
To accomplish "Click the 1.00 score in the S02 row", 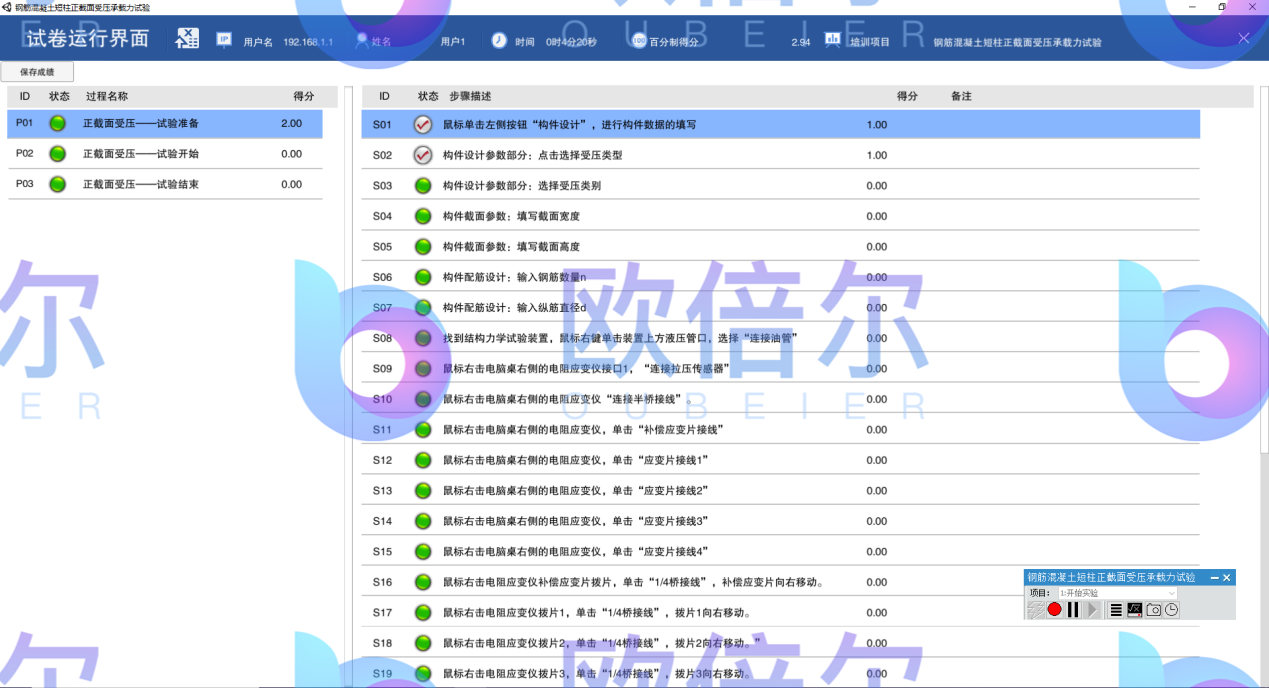I will click(876, 155).
